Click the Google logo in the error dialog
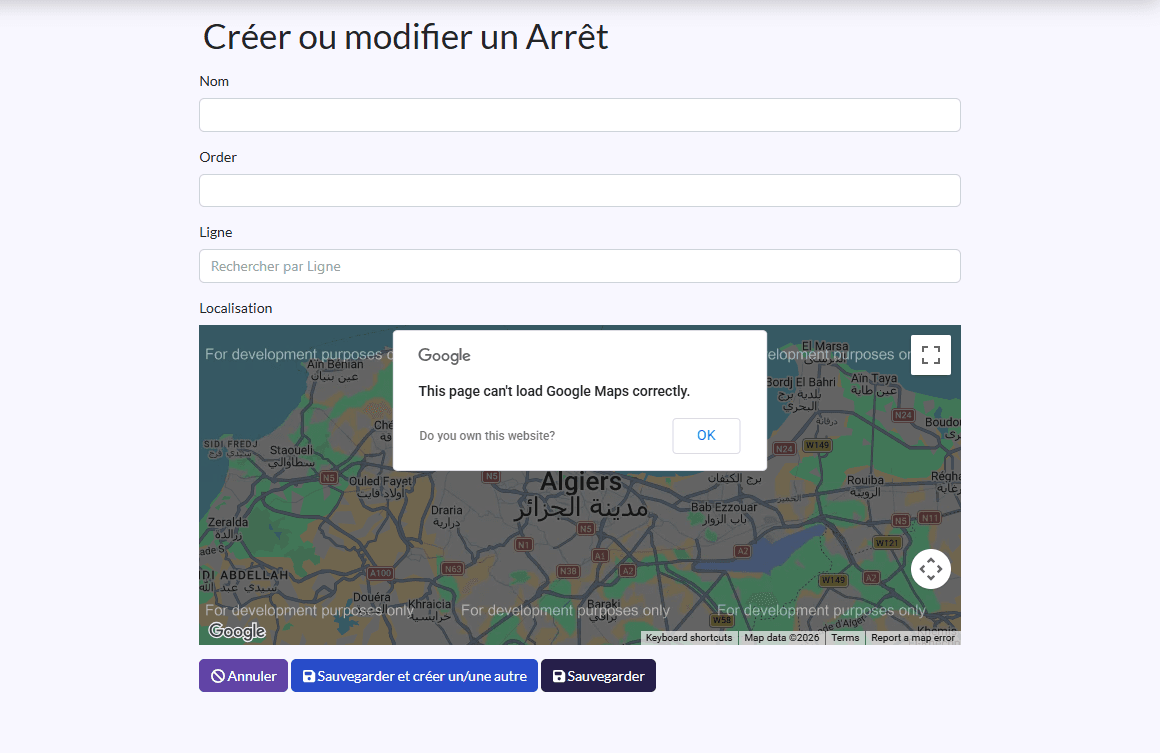 [x=444, y=356]
